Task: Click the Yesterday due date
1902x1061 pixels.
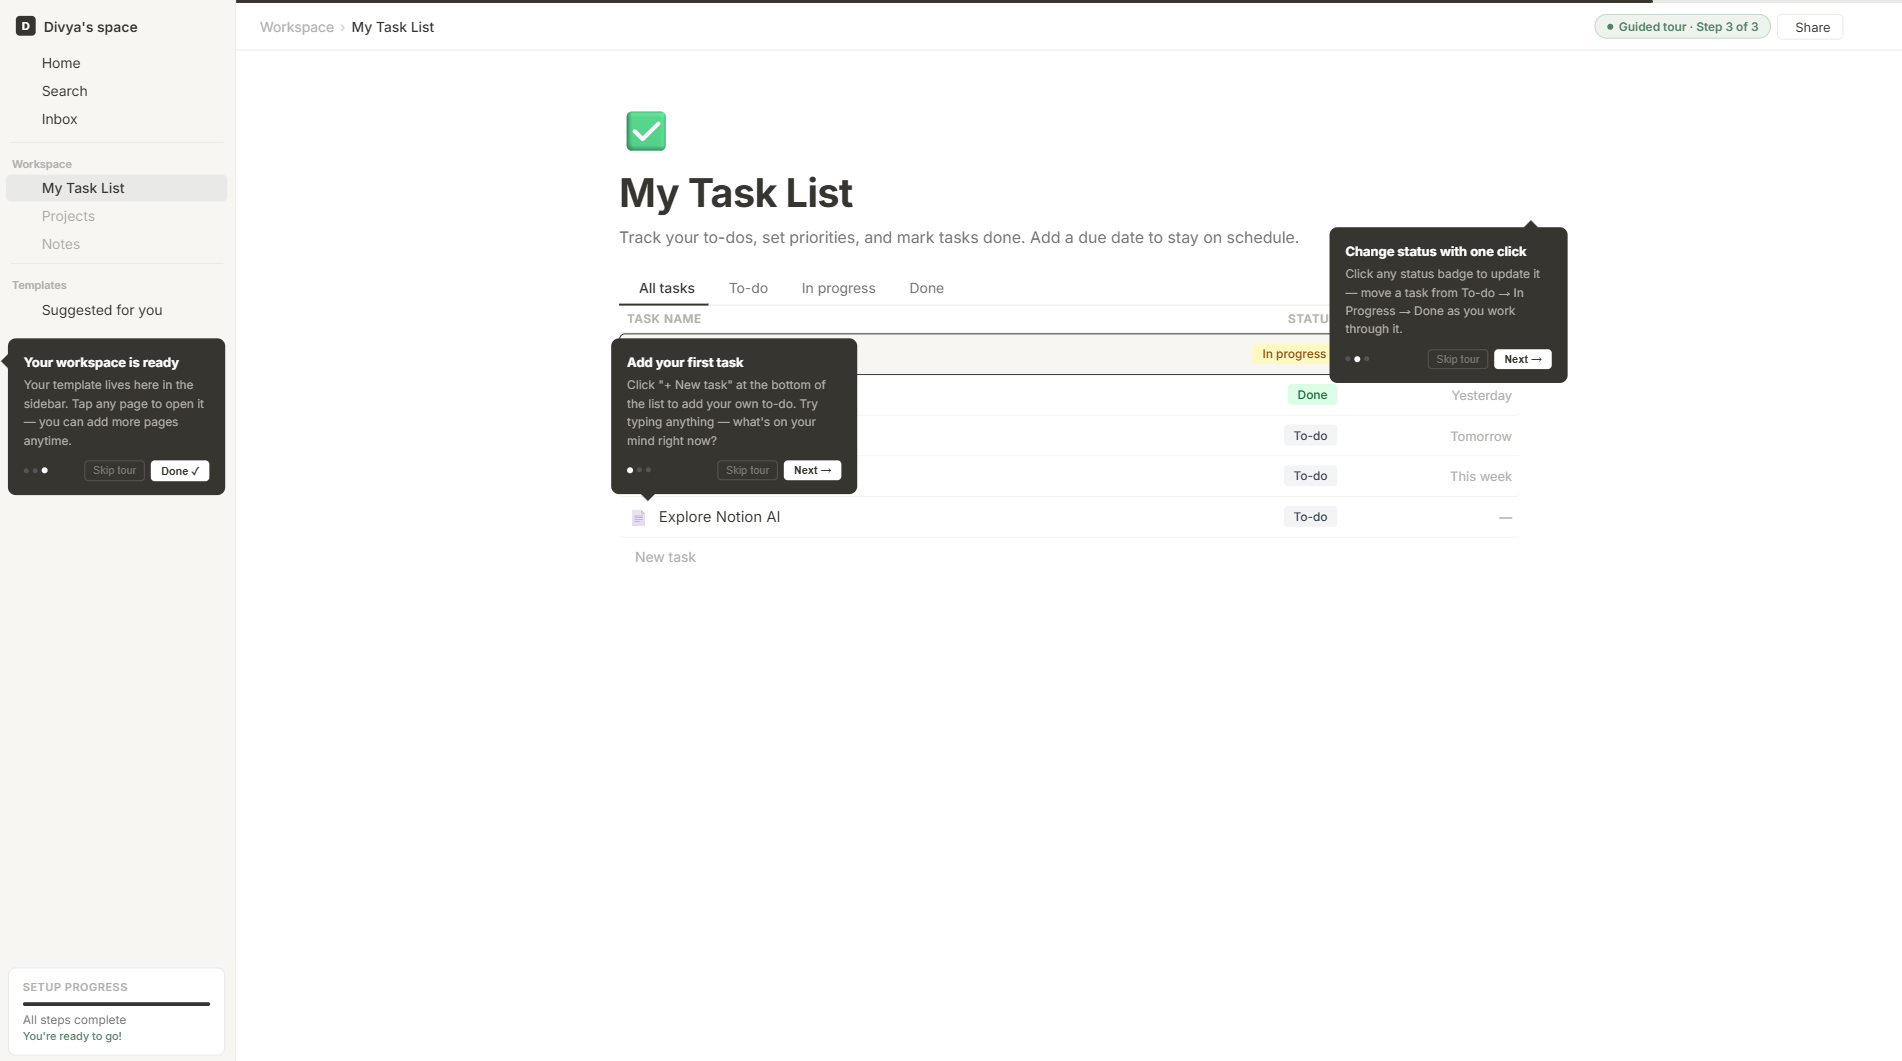Action: pos(1481,396)
